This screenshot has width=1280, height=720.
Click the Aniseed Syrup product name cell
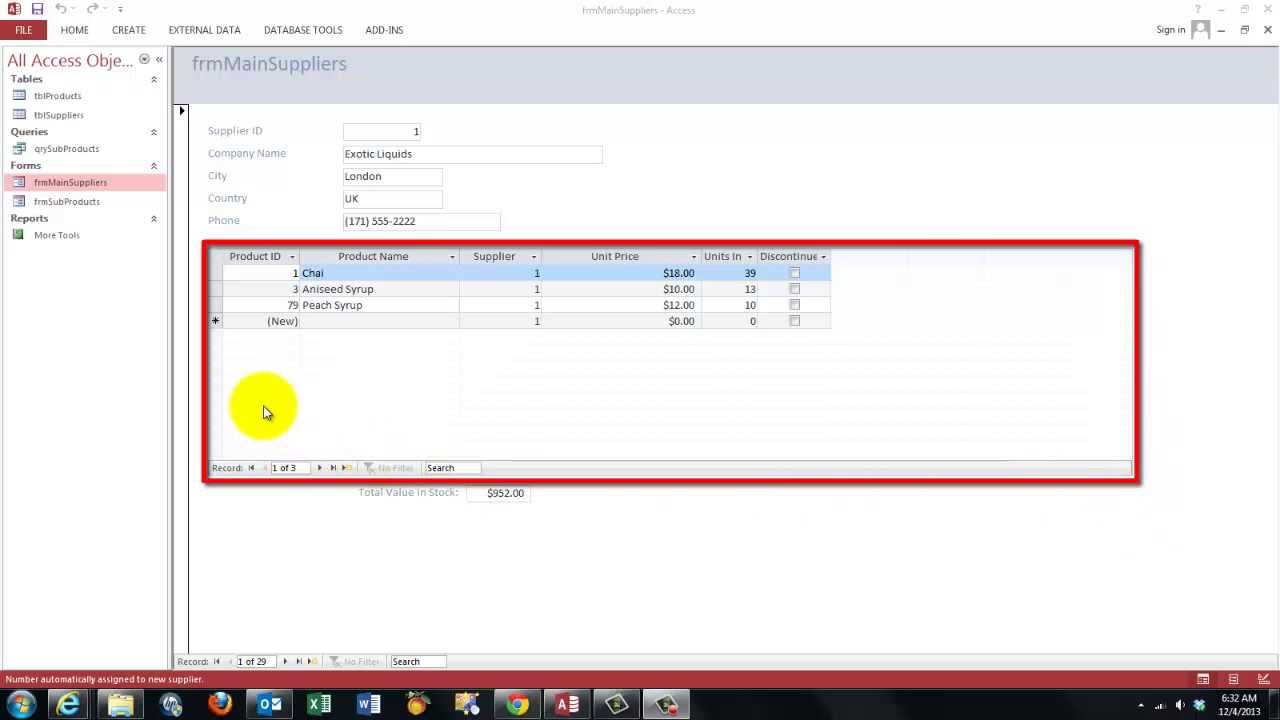coord(379,289)
